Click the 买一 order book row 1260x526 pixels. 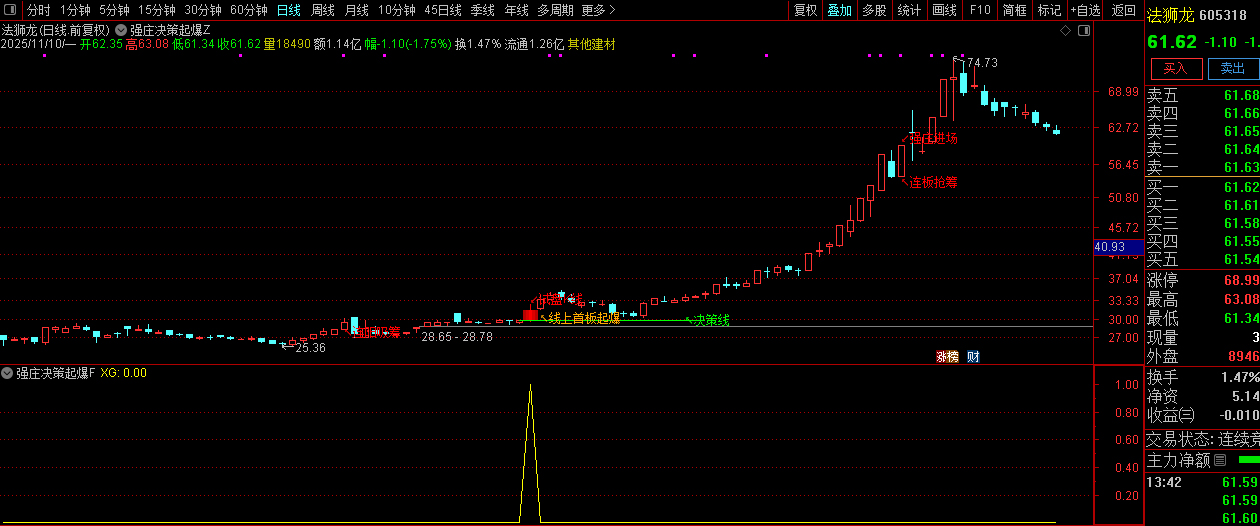(x=1202, y=187)
